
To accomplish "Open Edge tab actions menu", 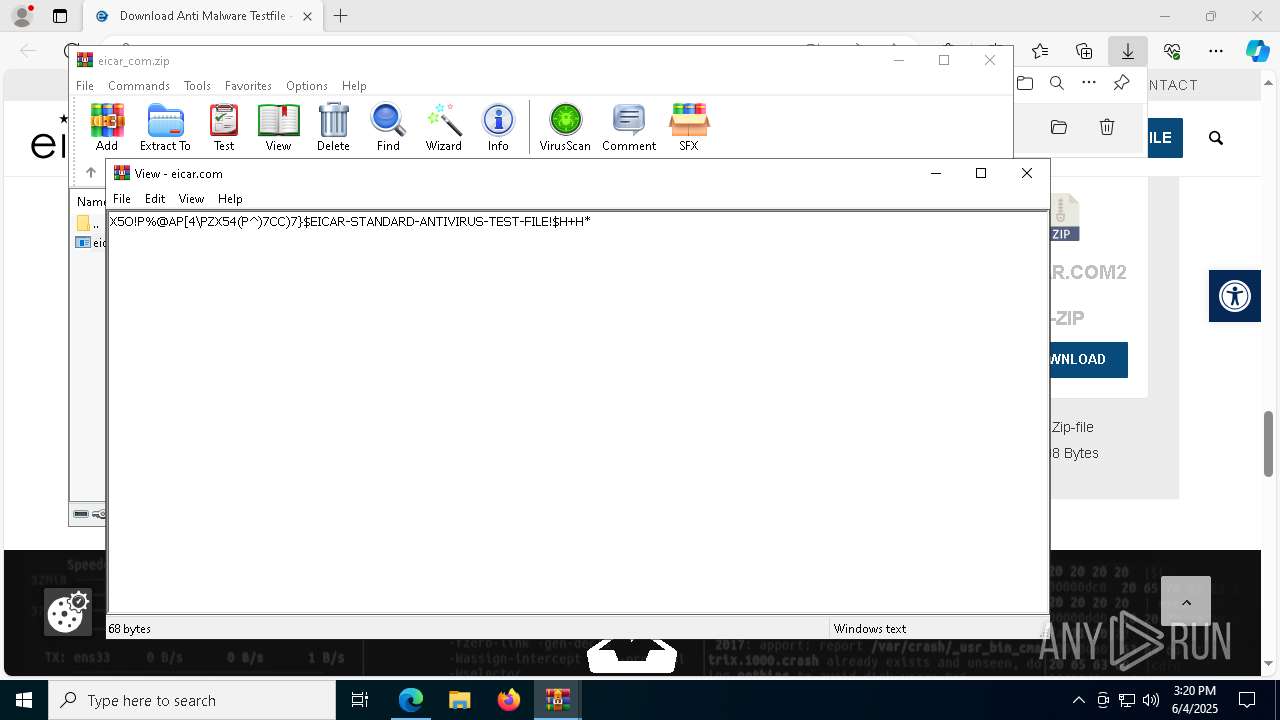I will click(x=60, y=16).
